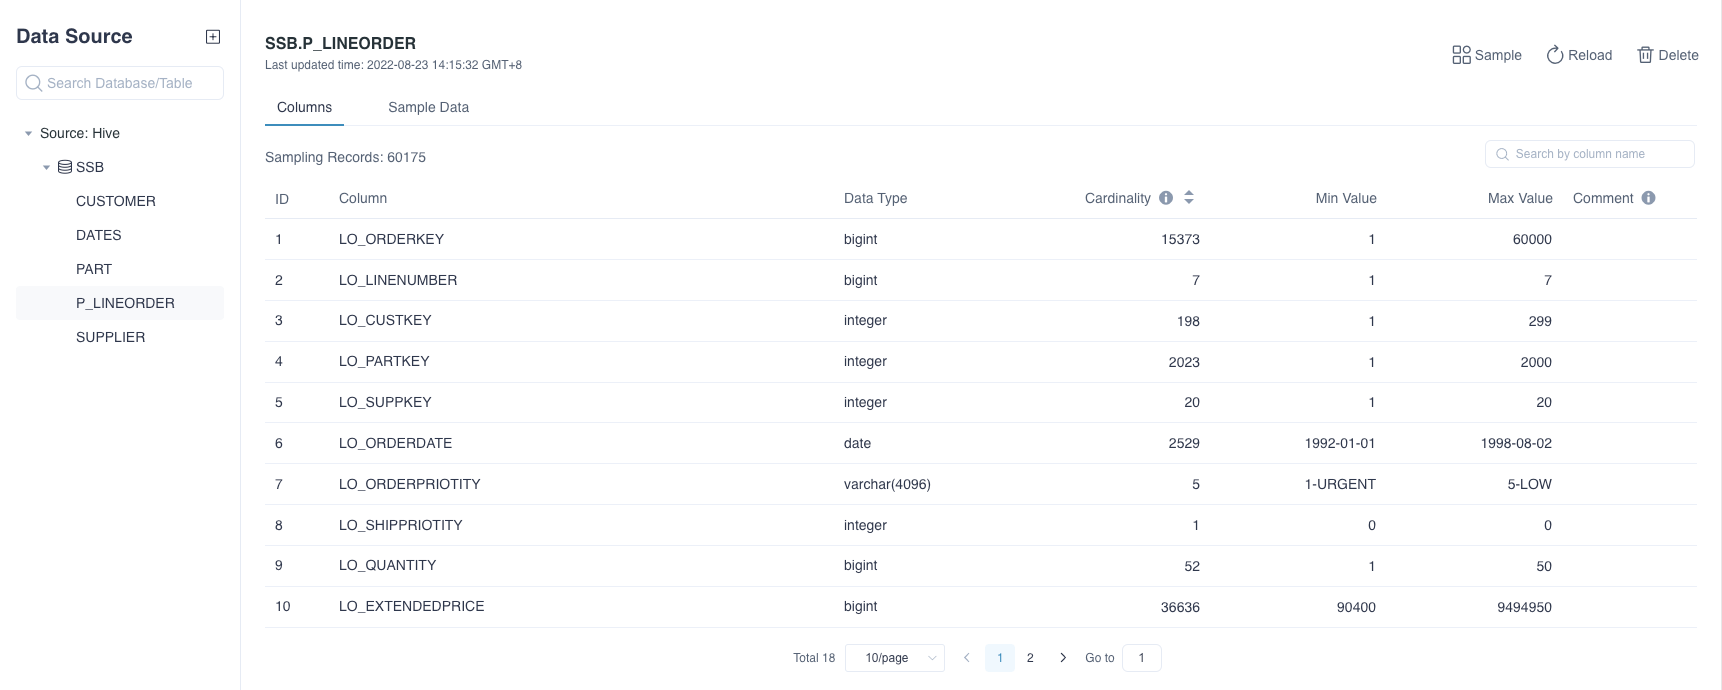1722x690 pixels.
Task: Click the Cardinality info icon
Action: [x=1166, y=198]
